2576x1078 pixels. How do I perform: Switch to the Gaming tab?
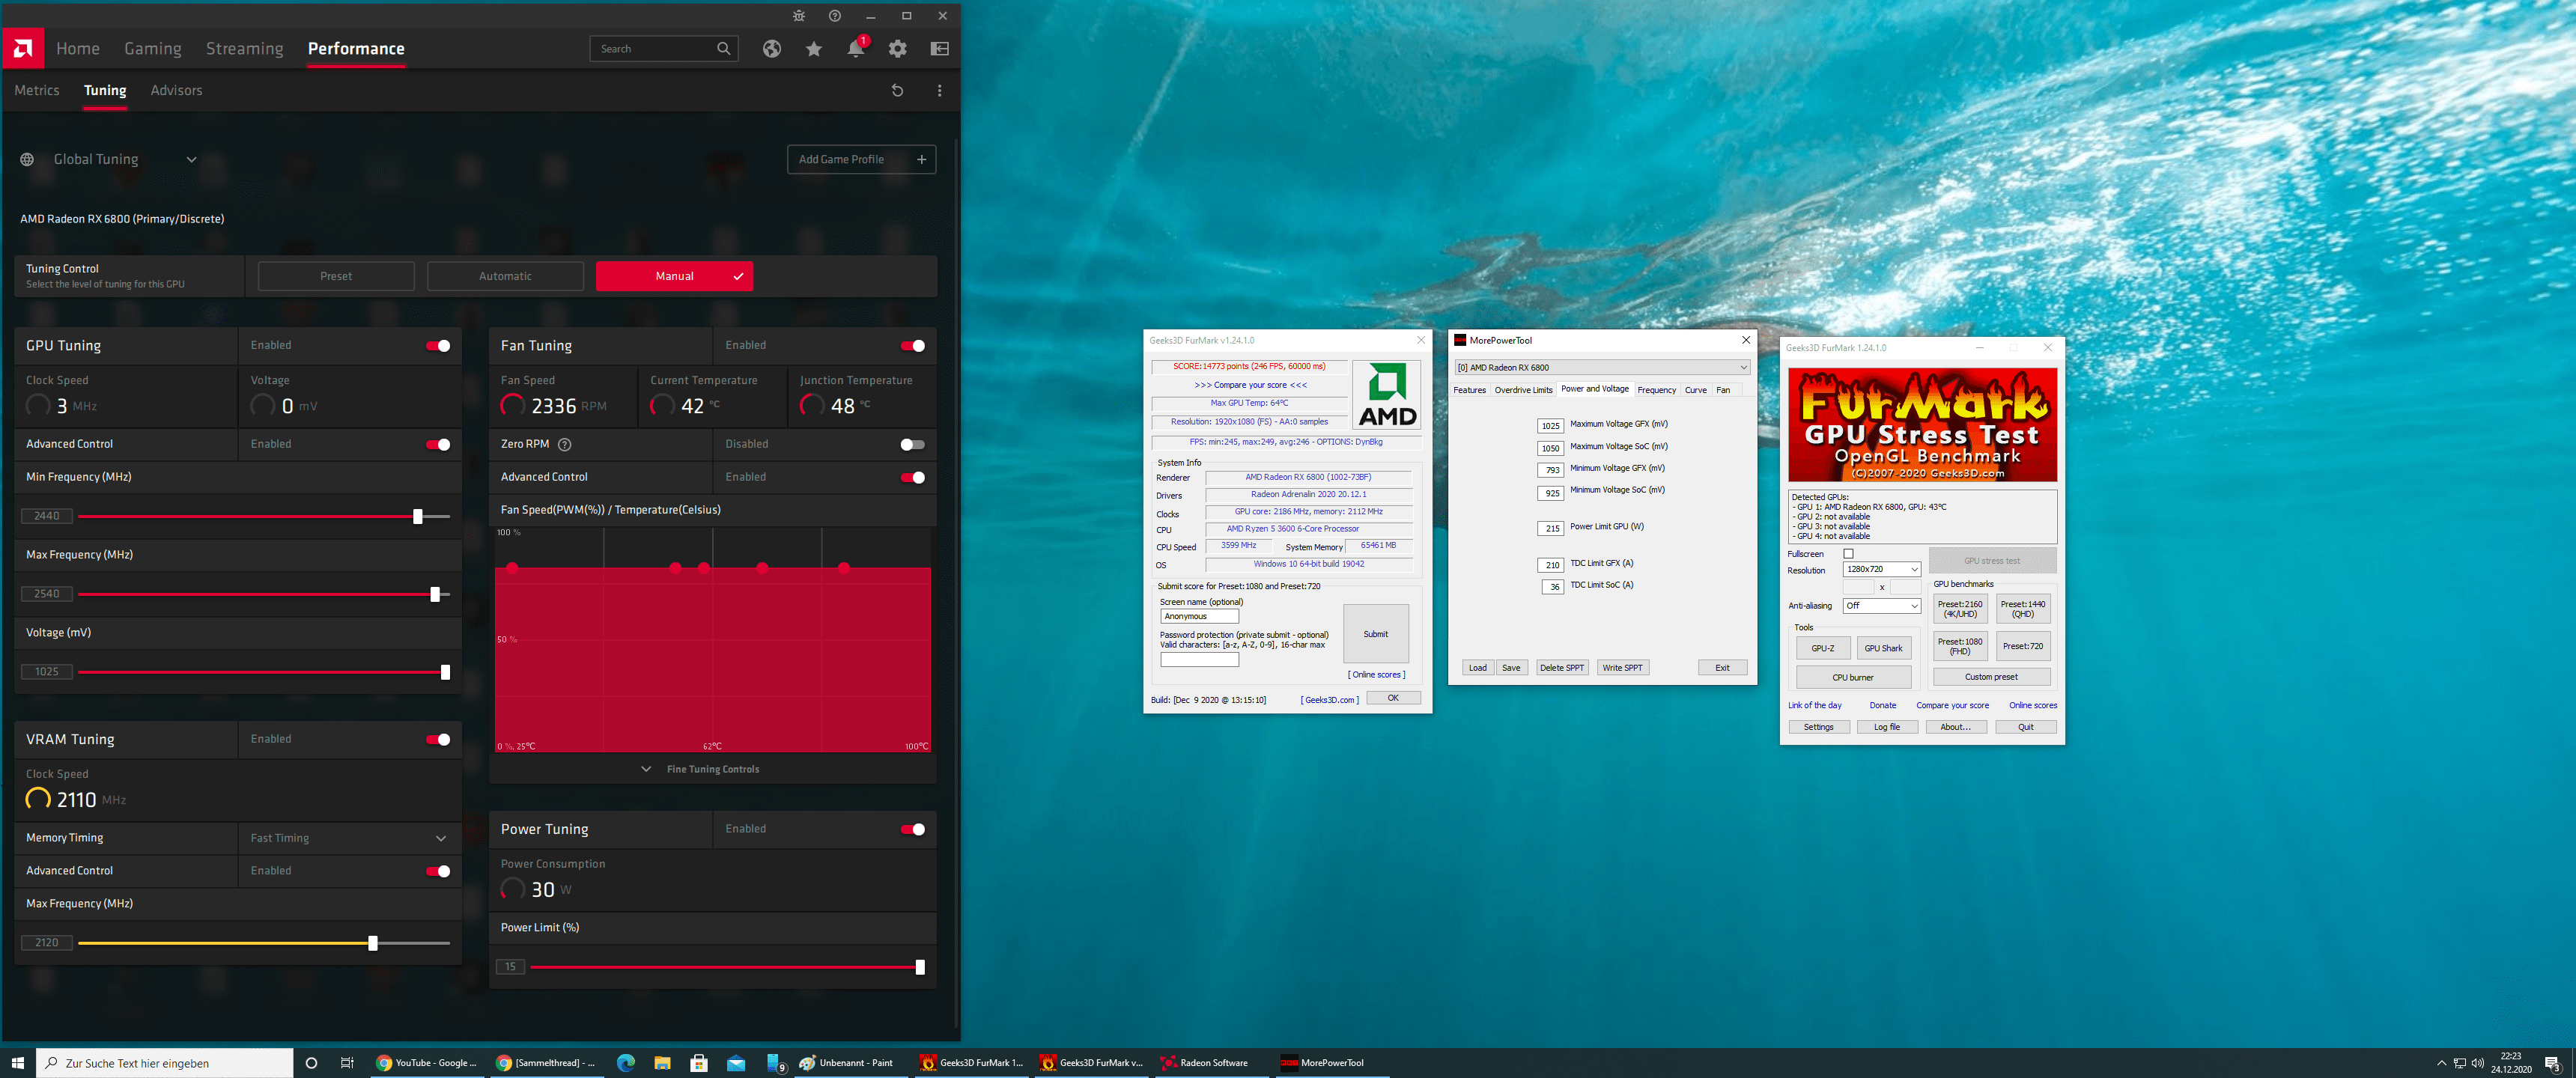pos(153,49)
